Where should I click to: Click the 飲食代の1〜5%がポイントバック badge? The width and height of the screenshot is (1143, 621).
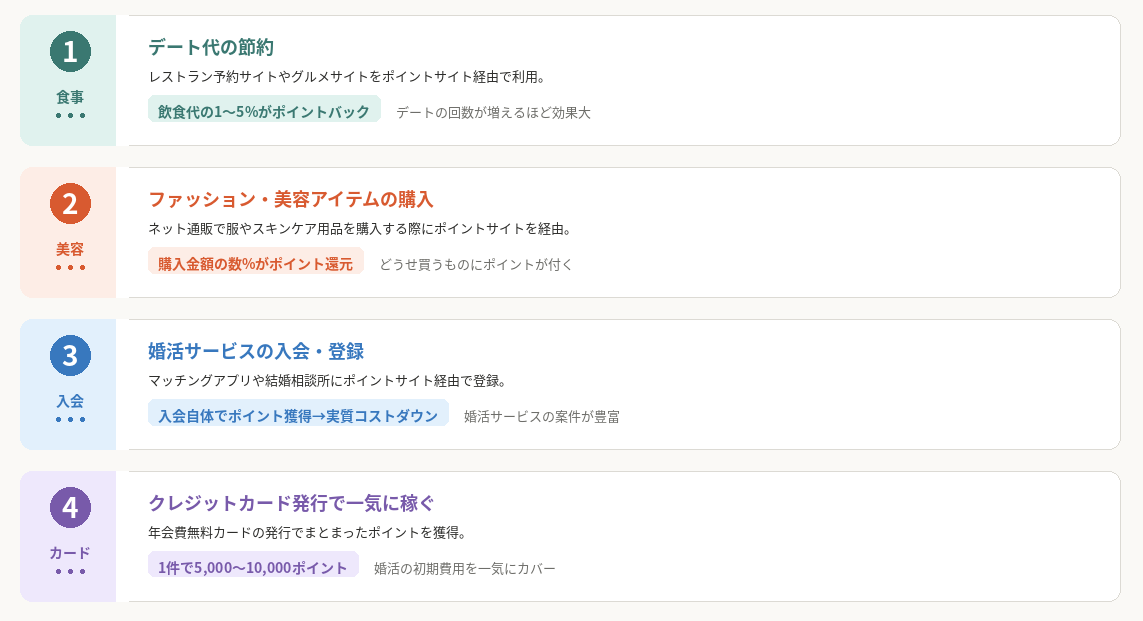[x=264, y=111]
